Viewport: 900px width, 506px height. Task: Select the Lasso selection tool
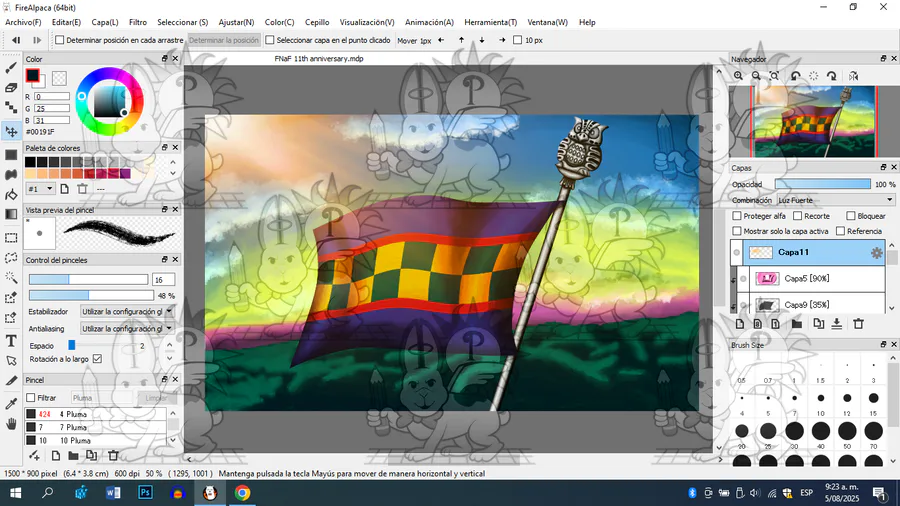click(11, 258)
